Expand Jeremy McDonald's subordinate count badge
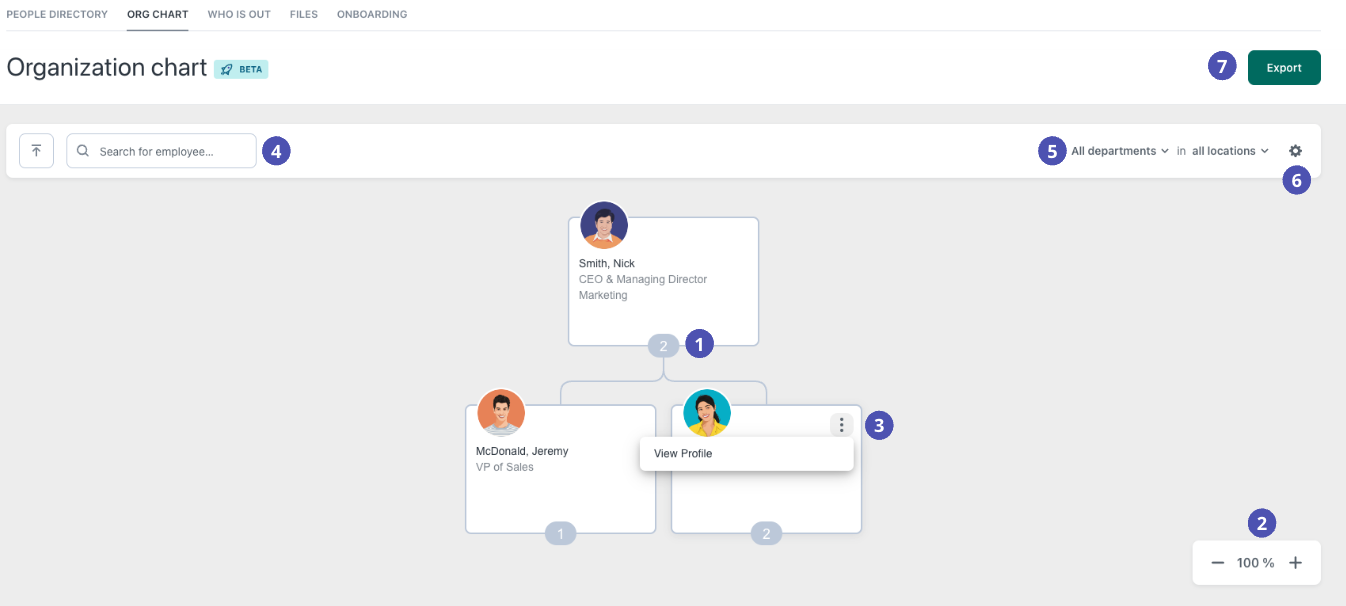Image resolution: width=1346 pixels, height=606 pixels. (560, 533)
